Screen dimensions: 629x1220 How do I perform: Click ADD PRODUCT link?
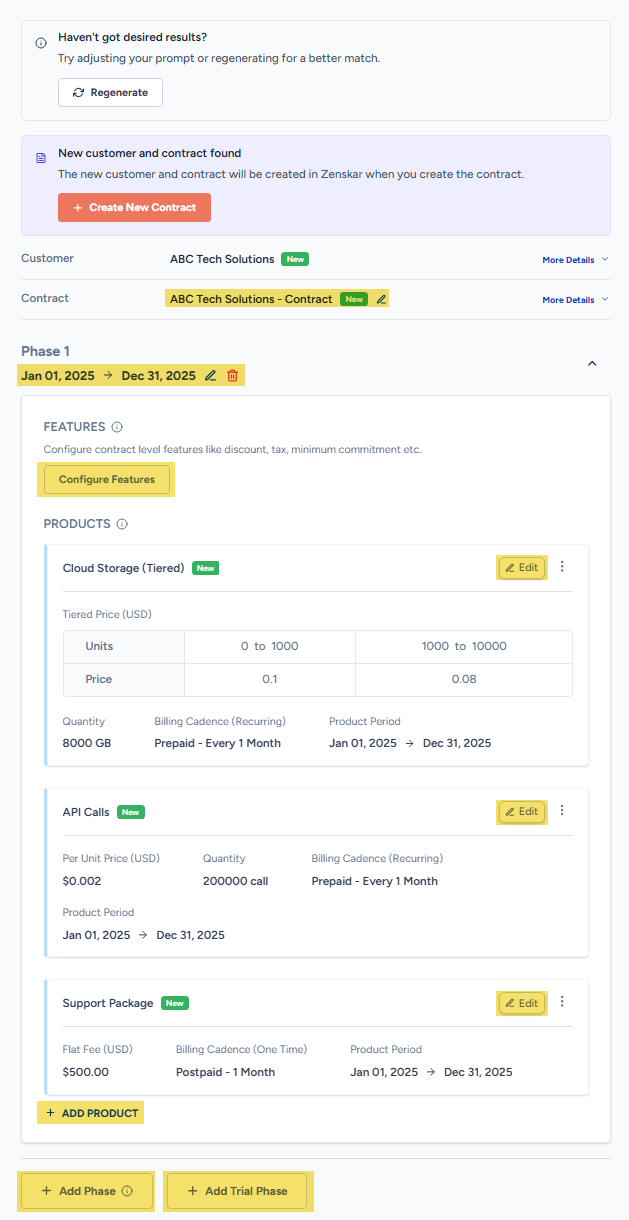coord(91,1113)
